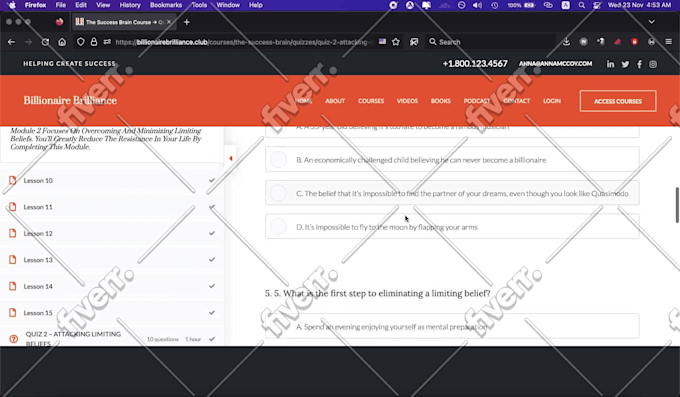
Task: Open the macOS volume icon
Action: pyautogui.click(x=477, y=5)
